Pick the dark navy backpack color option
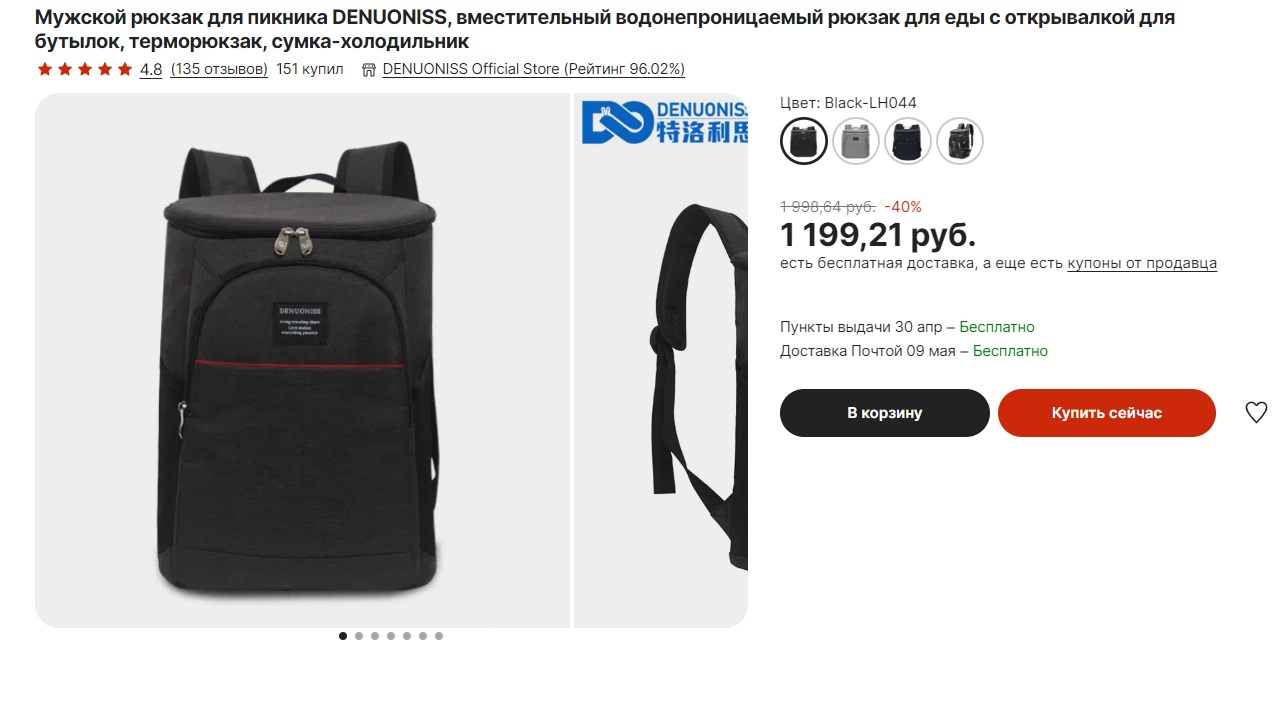 (908, 141)
